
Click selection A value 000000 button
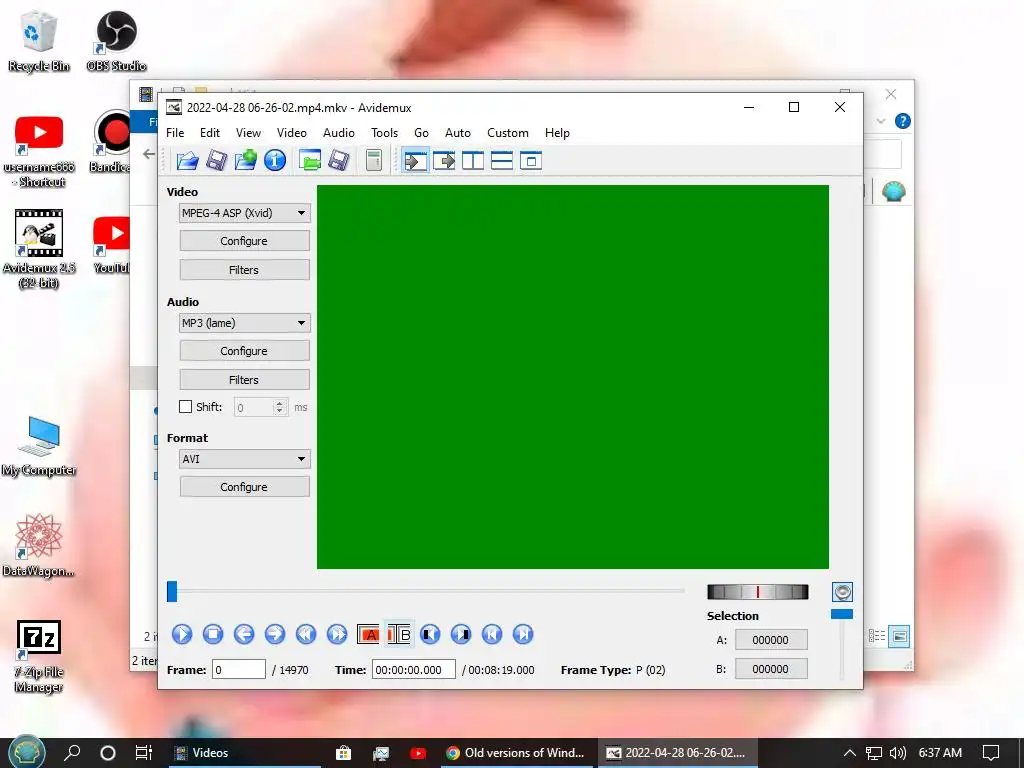tap(771, 640)
